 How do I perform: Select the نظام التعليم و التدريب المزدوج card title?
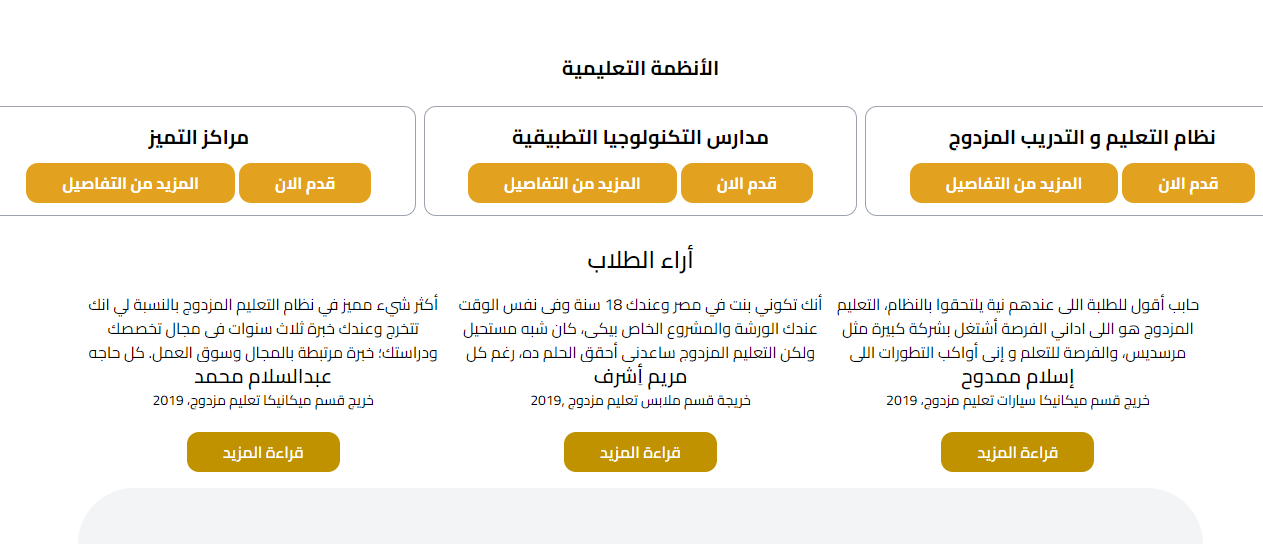click(1081, 138)
